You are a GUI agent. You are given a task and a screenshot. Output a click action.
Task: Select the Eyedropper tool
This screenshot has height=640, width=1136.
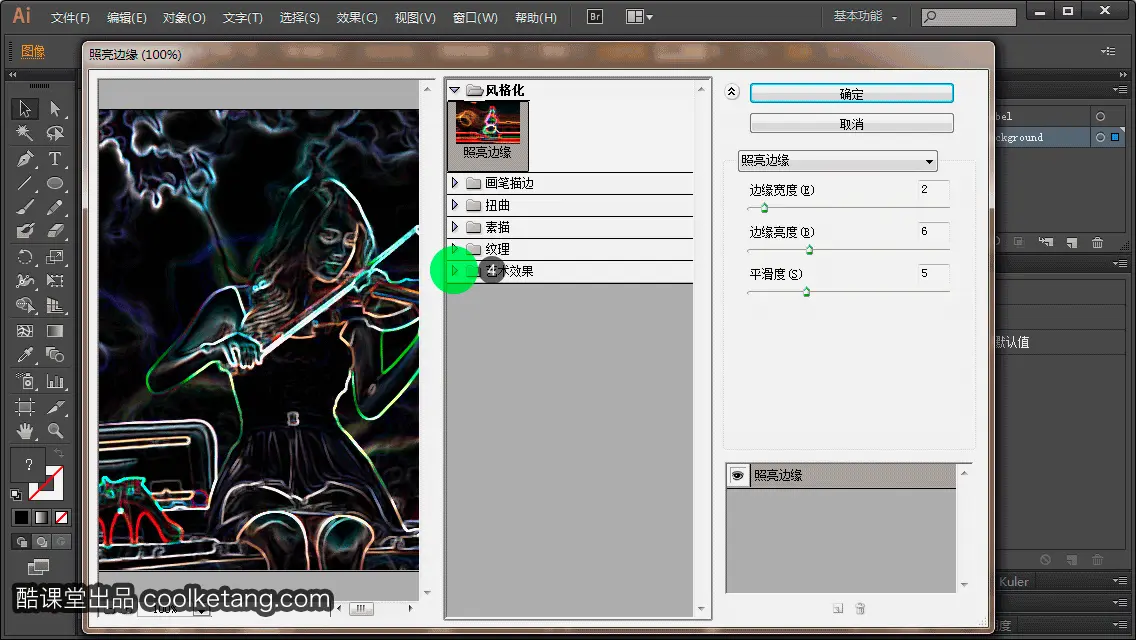pos(25,355)
